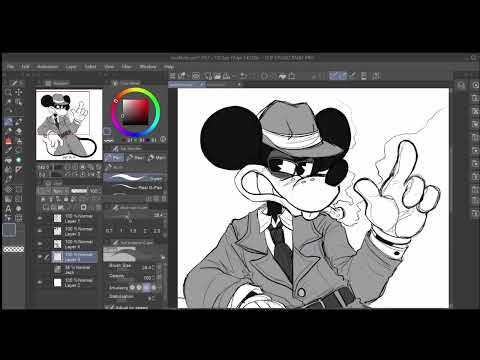480x360 pixels.
Task: Open the Select menu
Action: (90, 67)
